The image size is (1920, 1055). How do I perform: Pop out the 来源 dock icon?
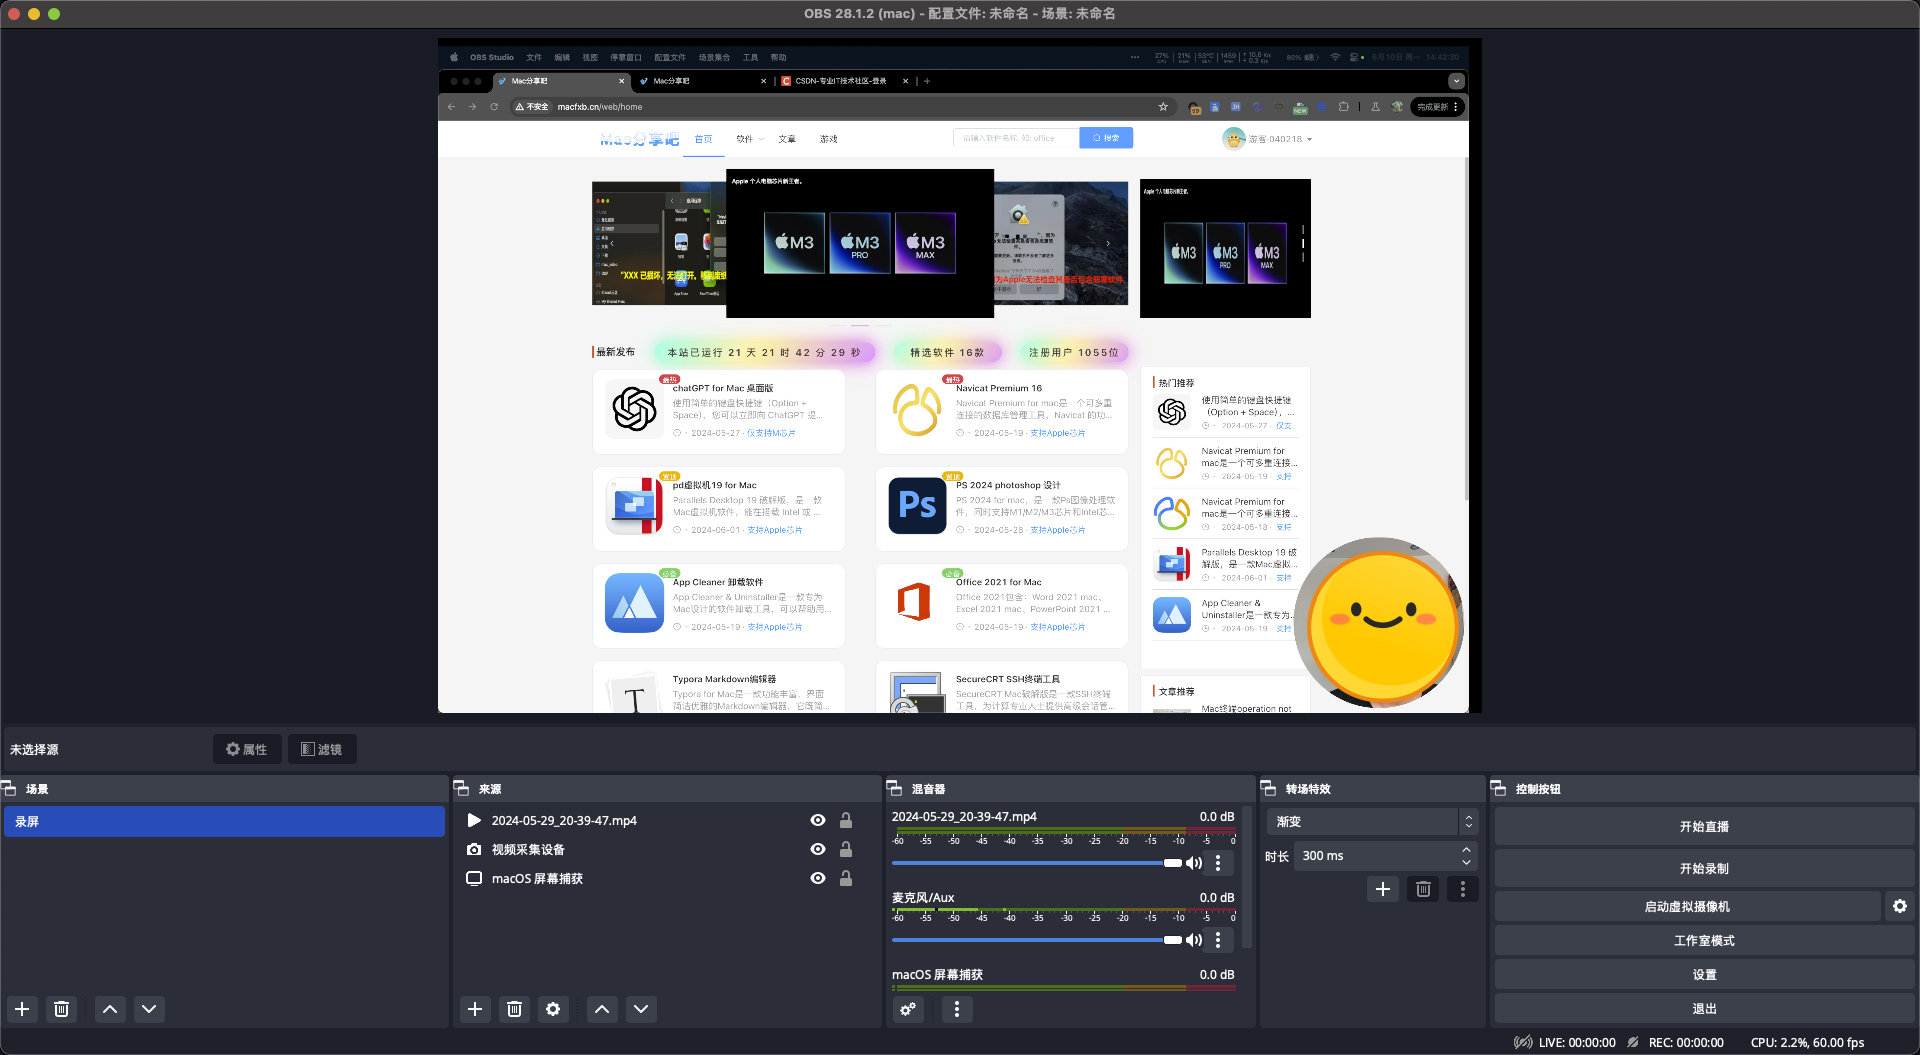pos(461,788)
